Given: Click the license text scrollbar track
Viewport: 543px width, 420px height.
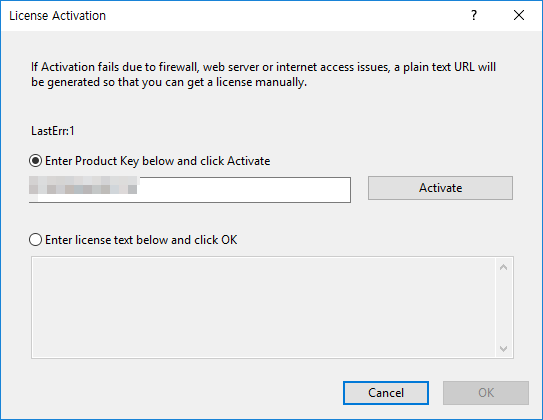Looking at the screenshot, I should 504,308.
